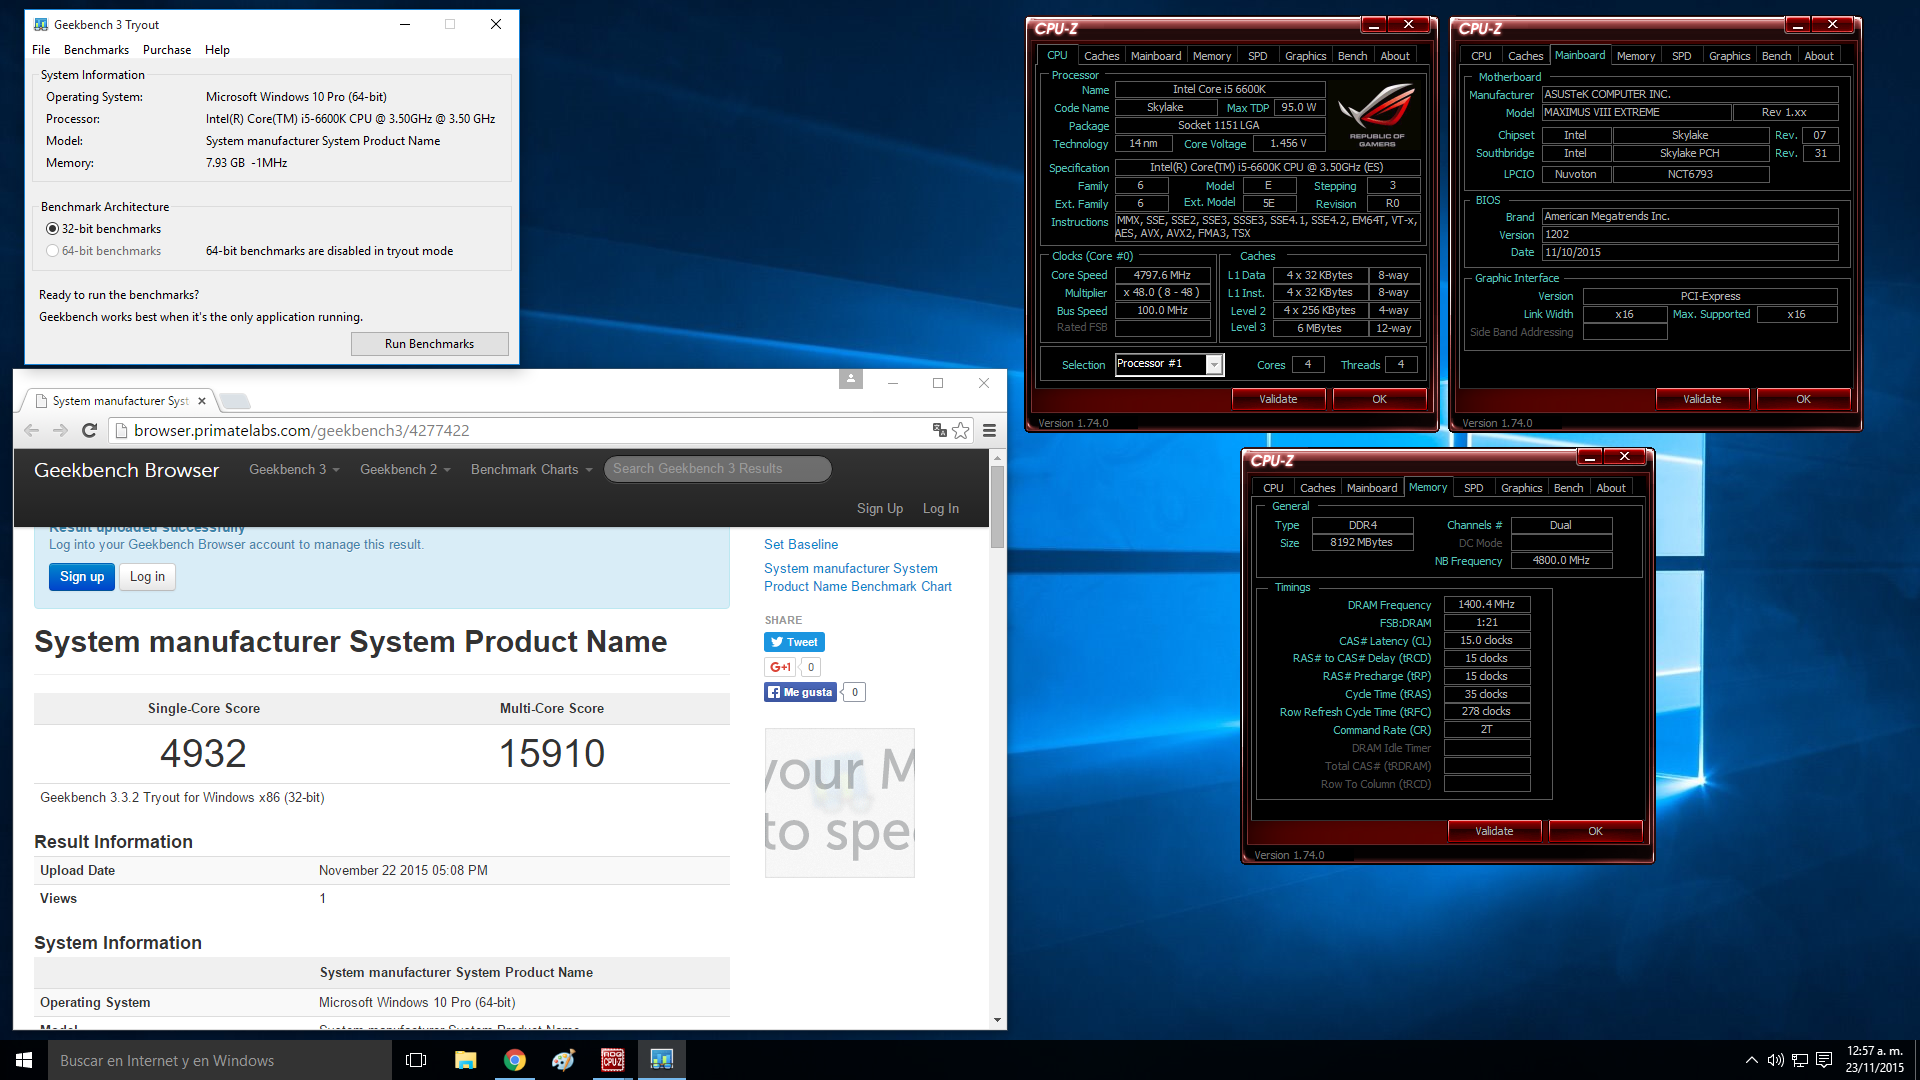Open Bench tab in first CPU-Z window
Screen dimensions: 1920x1080
[x=1352, y=56]
